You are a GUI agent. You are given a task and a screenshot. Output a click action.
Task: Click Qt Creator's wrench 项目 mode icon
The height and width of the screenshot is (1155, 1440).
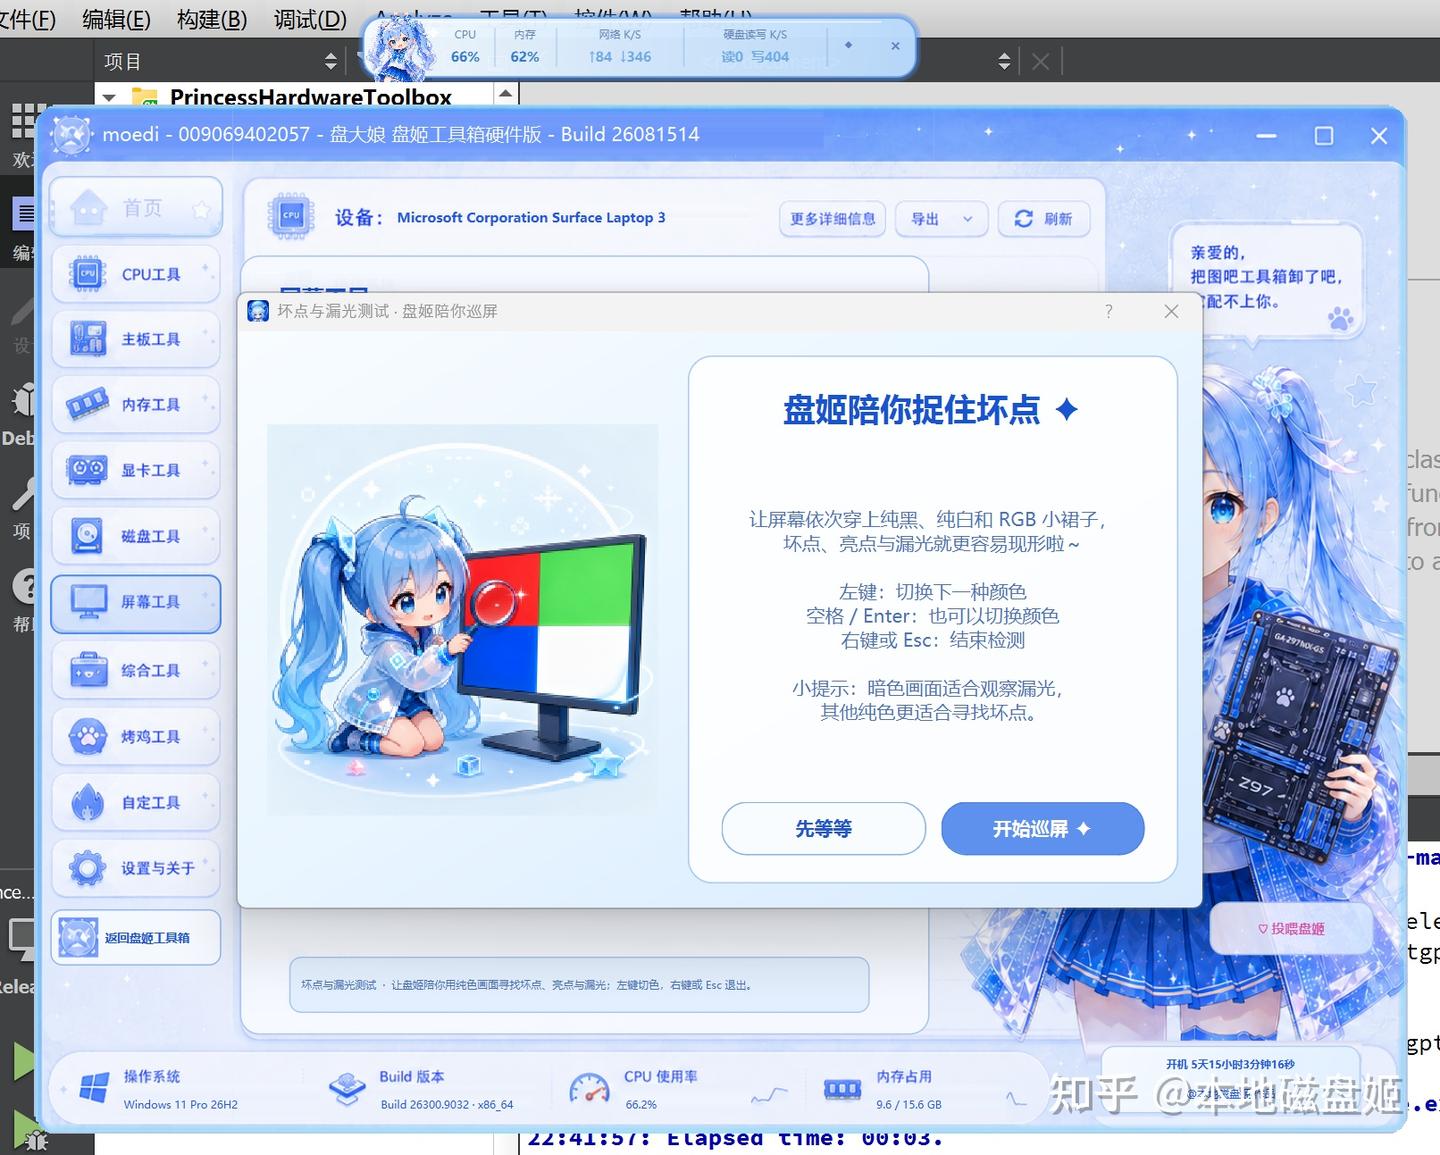click(22, 493)
